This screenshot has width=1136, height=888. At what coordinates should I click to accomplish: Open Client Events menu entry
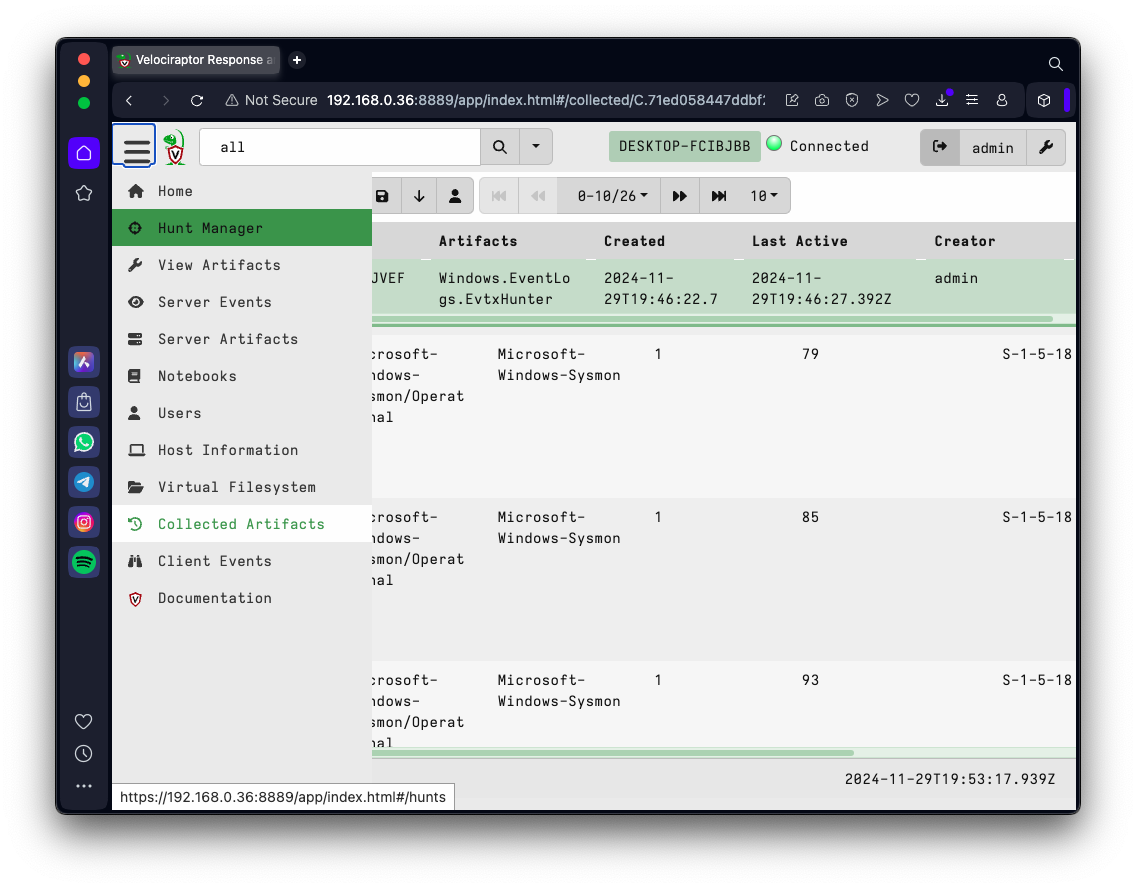click(242, 561)
